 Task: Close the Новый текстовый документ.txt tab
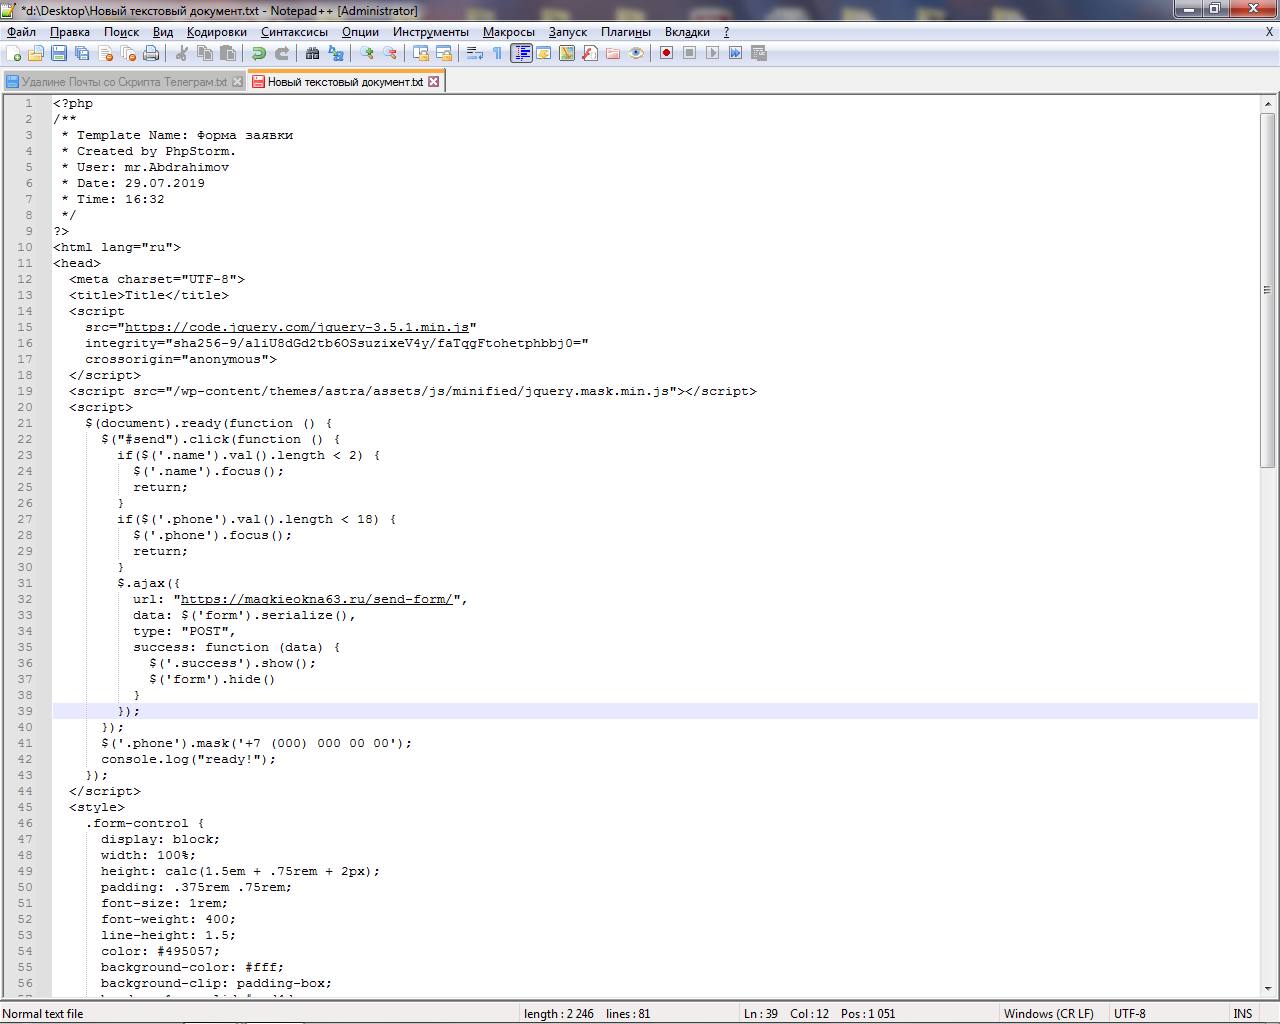[x=434, y=82]
